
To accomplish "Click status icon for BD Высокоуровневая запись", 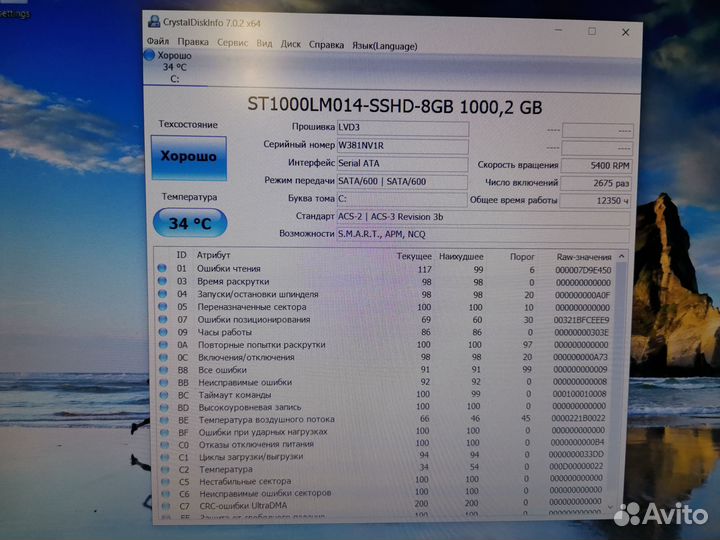I will point(164,407).
